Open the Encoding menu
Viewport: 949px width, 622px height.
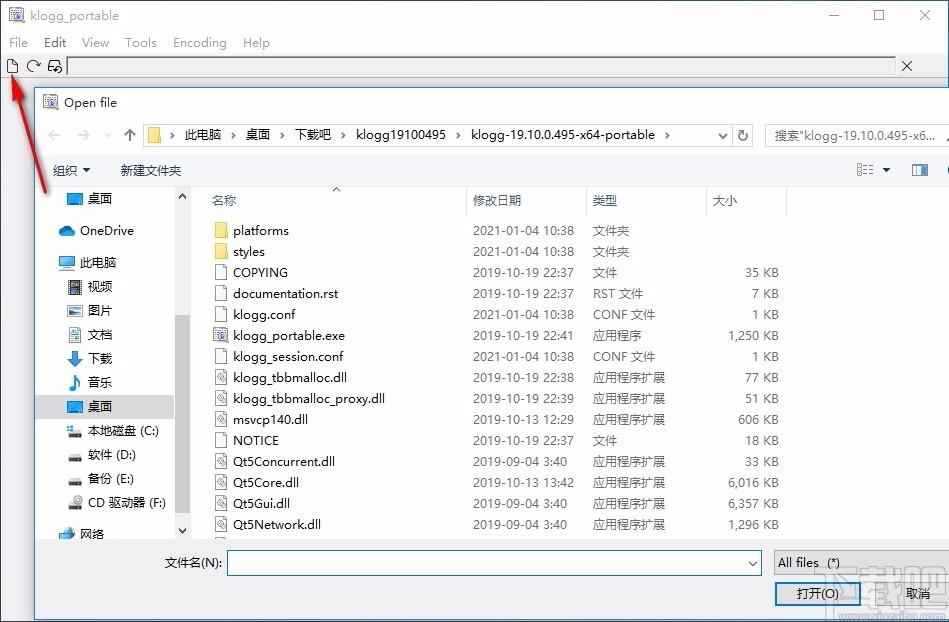coord(200,42)
